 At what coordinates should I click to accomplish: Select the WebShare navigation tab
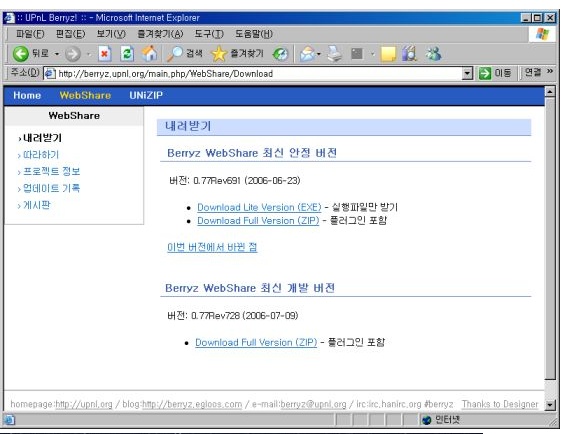click(x=85, y=95)
